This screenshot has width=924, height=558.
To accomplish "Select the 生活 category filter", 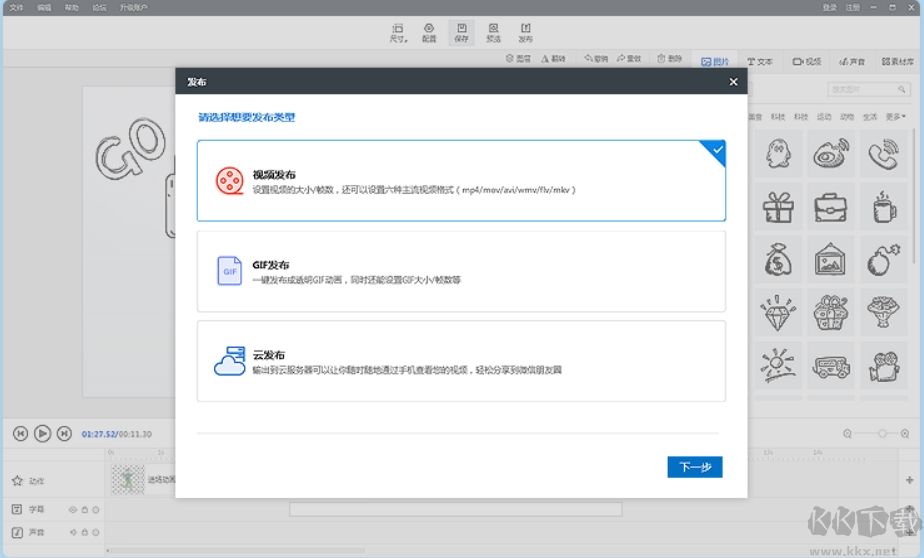I will click(x=870, y=117).
